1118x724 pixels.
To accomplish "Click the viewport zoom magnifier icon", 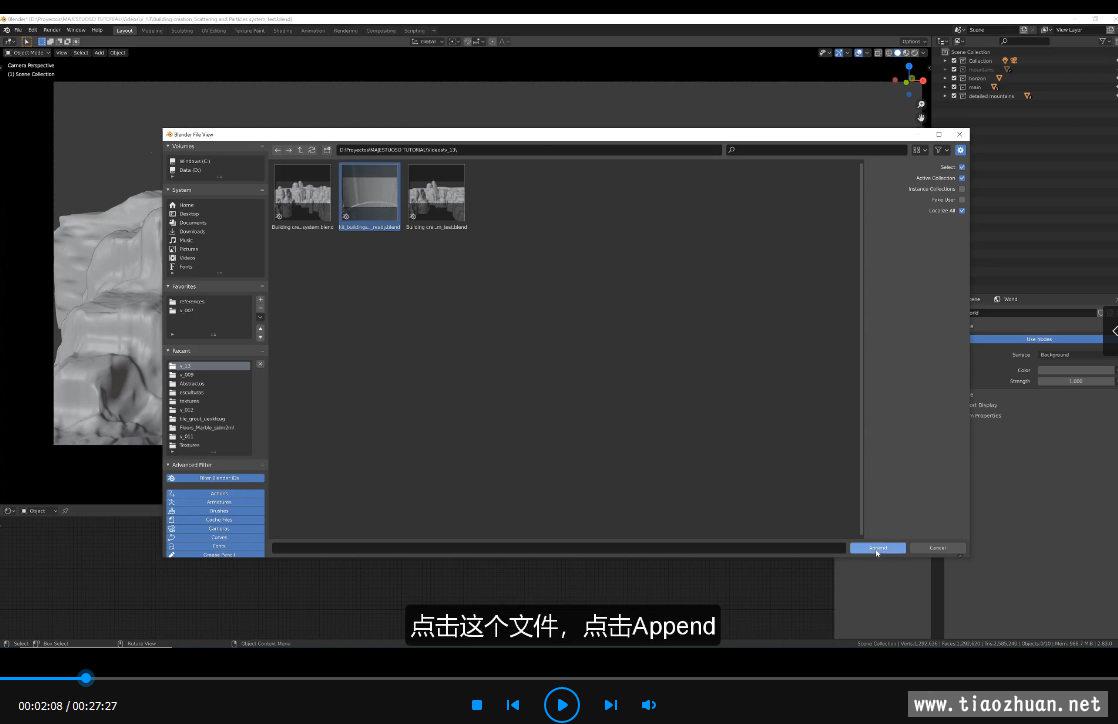I will coord(920,105).
